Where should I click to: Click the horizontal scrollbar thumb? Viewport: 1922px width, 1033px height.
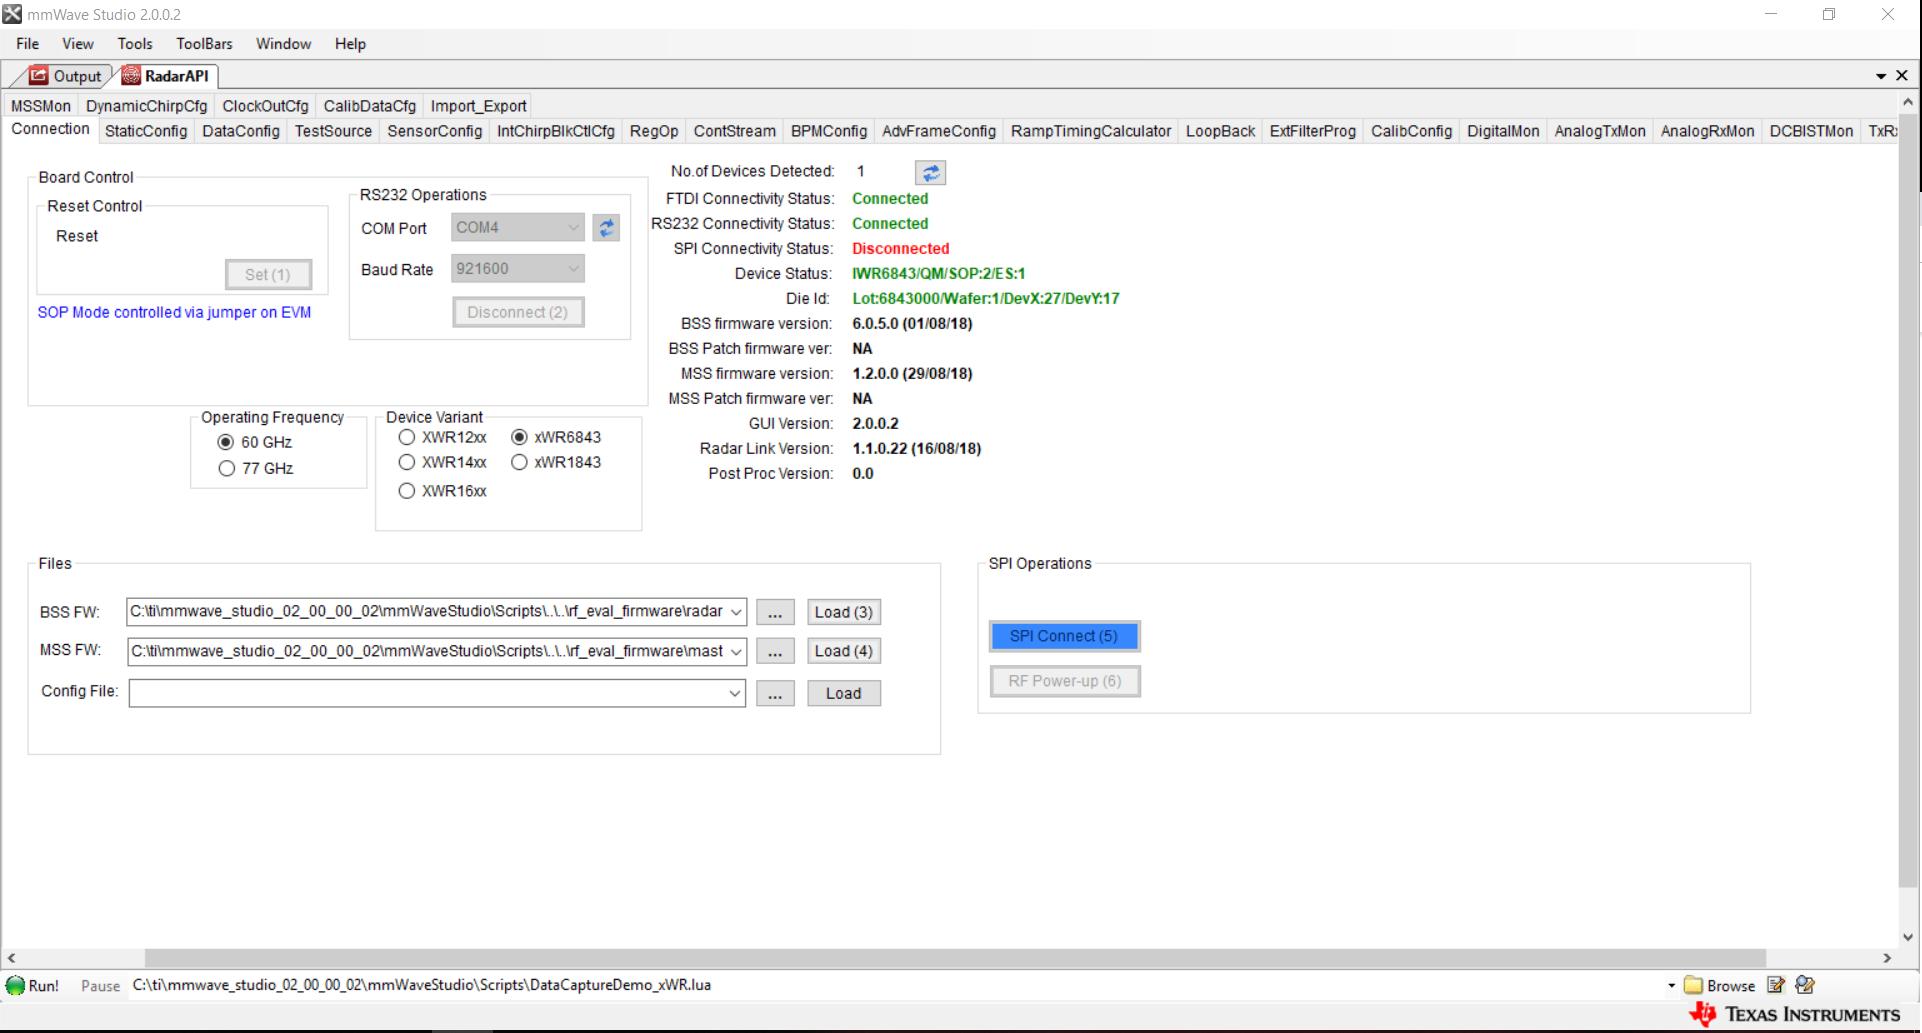(x=955, y=958)
